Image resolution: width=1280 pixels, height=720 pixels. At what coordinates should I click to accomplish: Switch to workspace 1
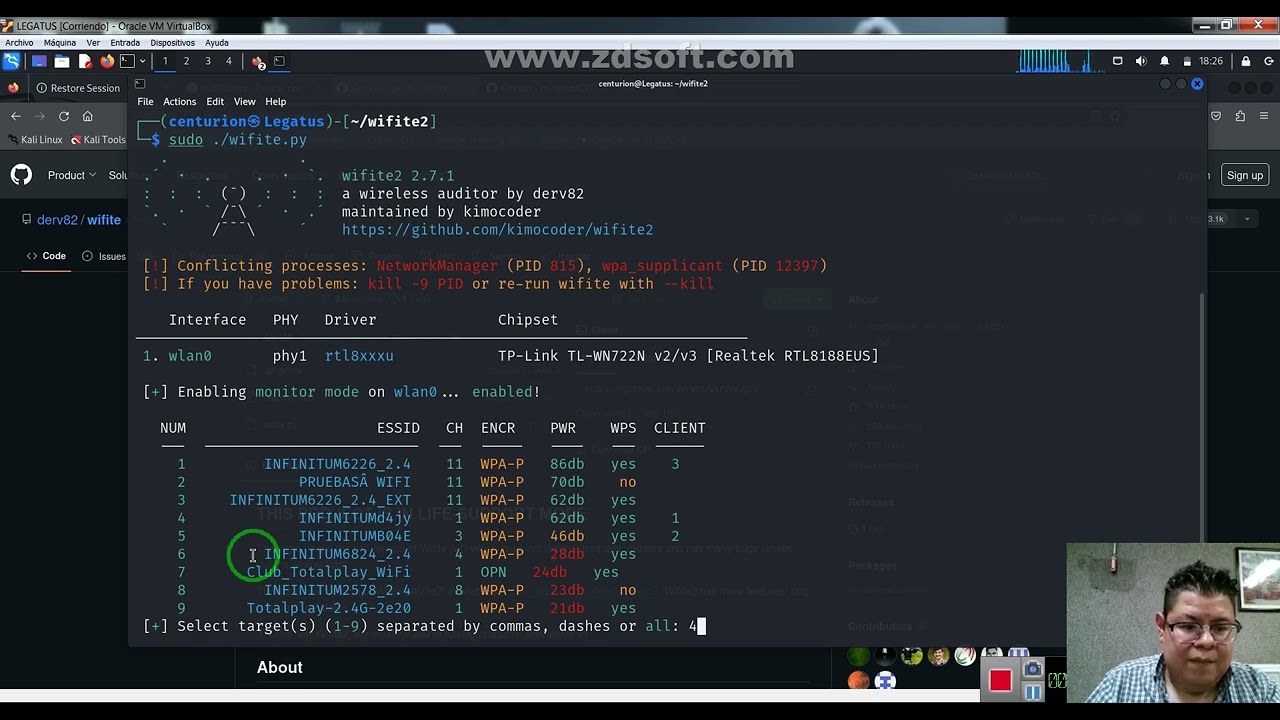tap(165, 61)
